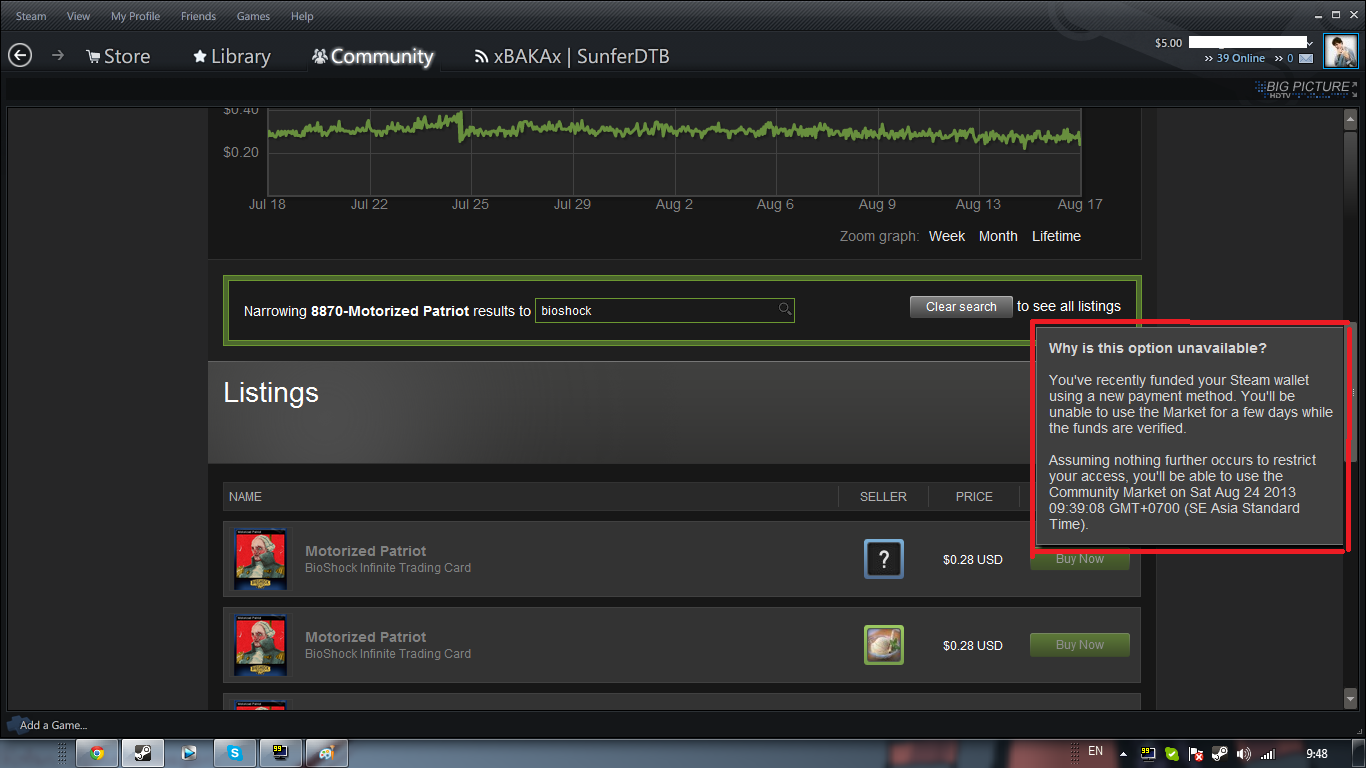The height and width of the screenshot is (768, 1366).
Task: Open Google Chrome from the taskbar
Action: [97, 753]
